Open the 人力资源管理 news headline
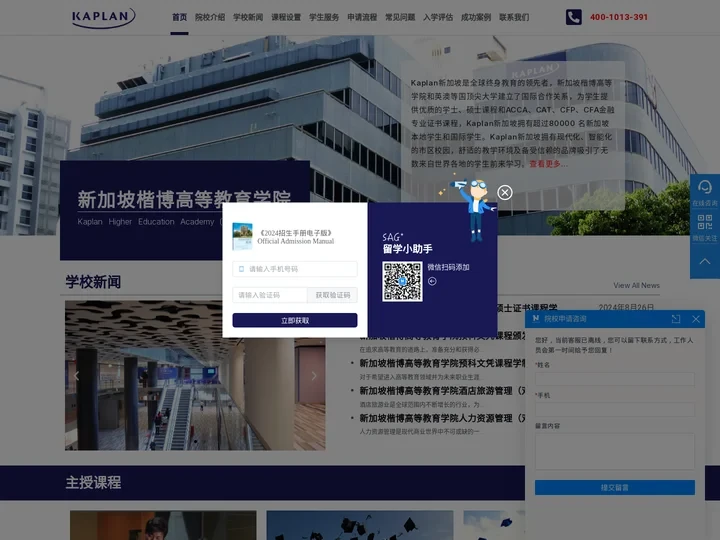This screenshot has width=720, height=540. [x=442, y=418]
